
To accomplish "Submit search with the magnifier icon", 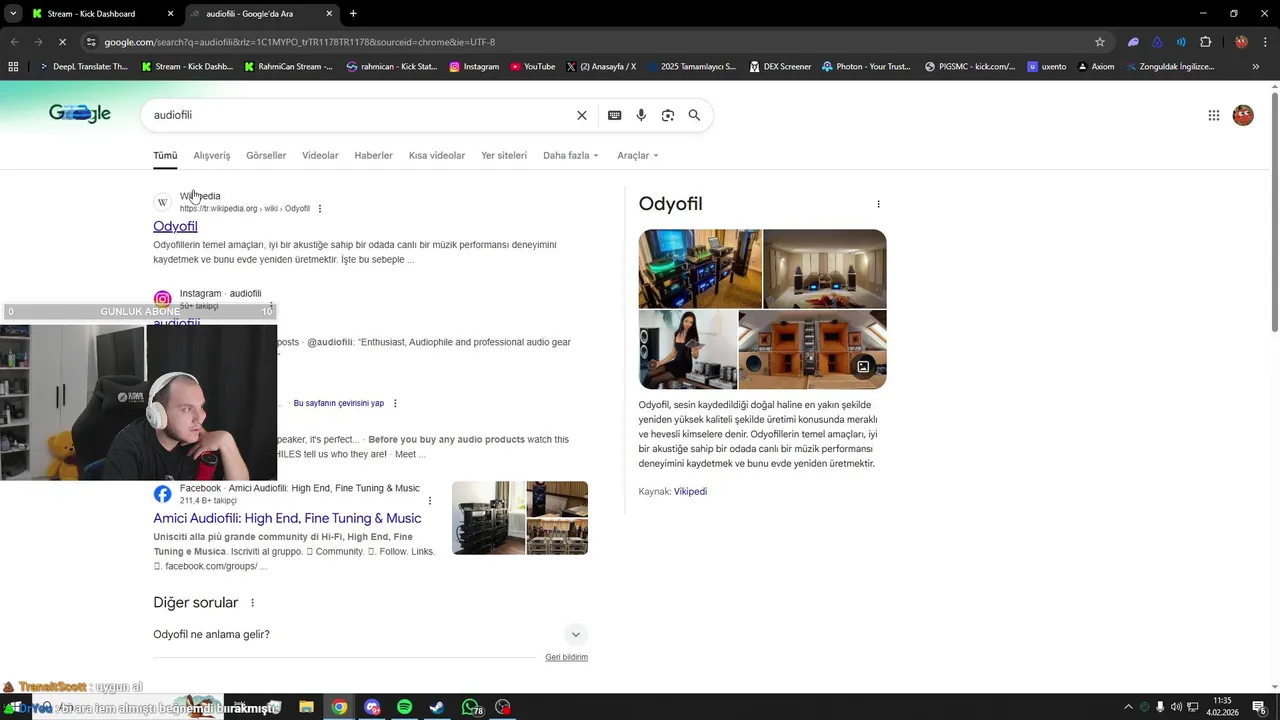I will 694,115.
